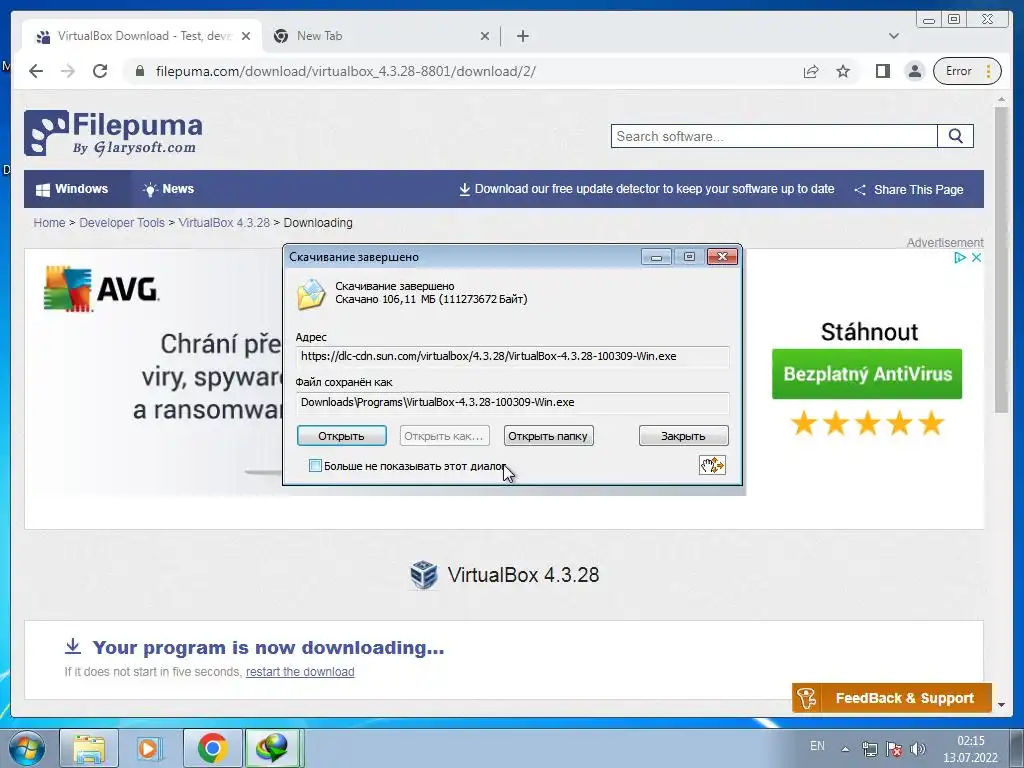Click the 'Скачано 106,11 МБ' text
Viewport: 1024px width, 768px height.
tap(431, 299)
